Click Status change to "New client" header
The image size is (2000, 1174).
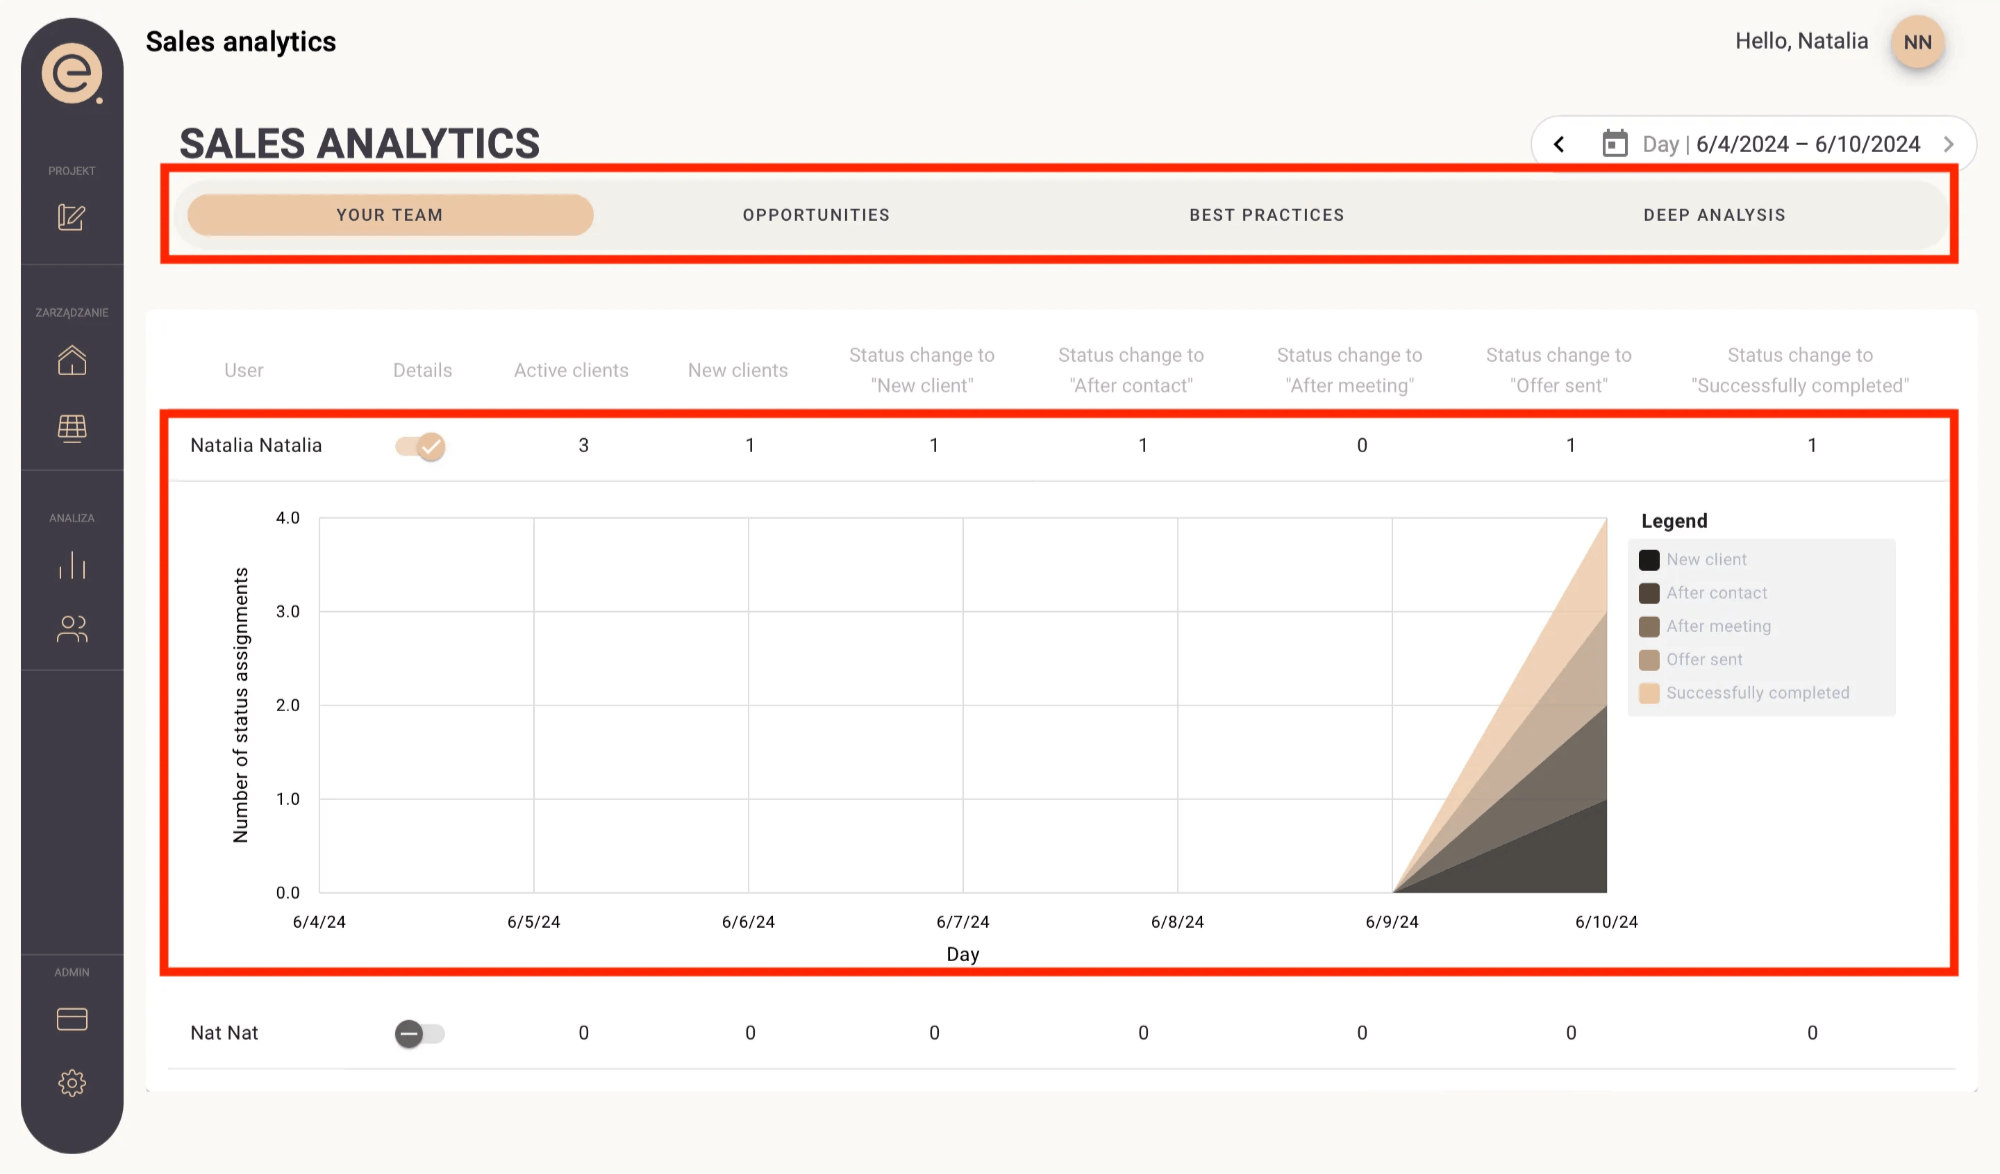(922, 370)
